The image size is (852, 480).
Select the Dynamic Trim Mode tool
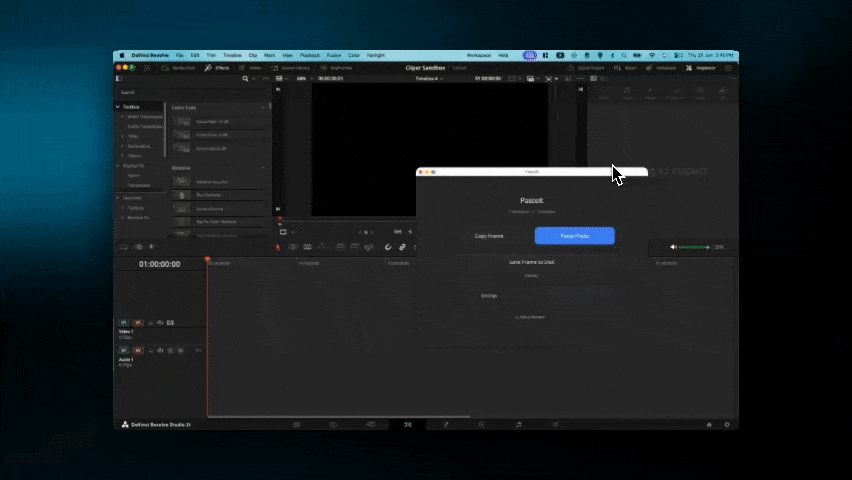[x=308, y=247]
